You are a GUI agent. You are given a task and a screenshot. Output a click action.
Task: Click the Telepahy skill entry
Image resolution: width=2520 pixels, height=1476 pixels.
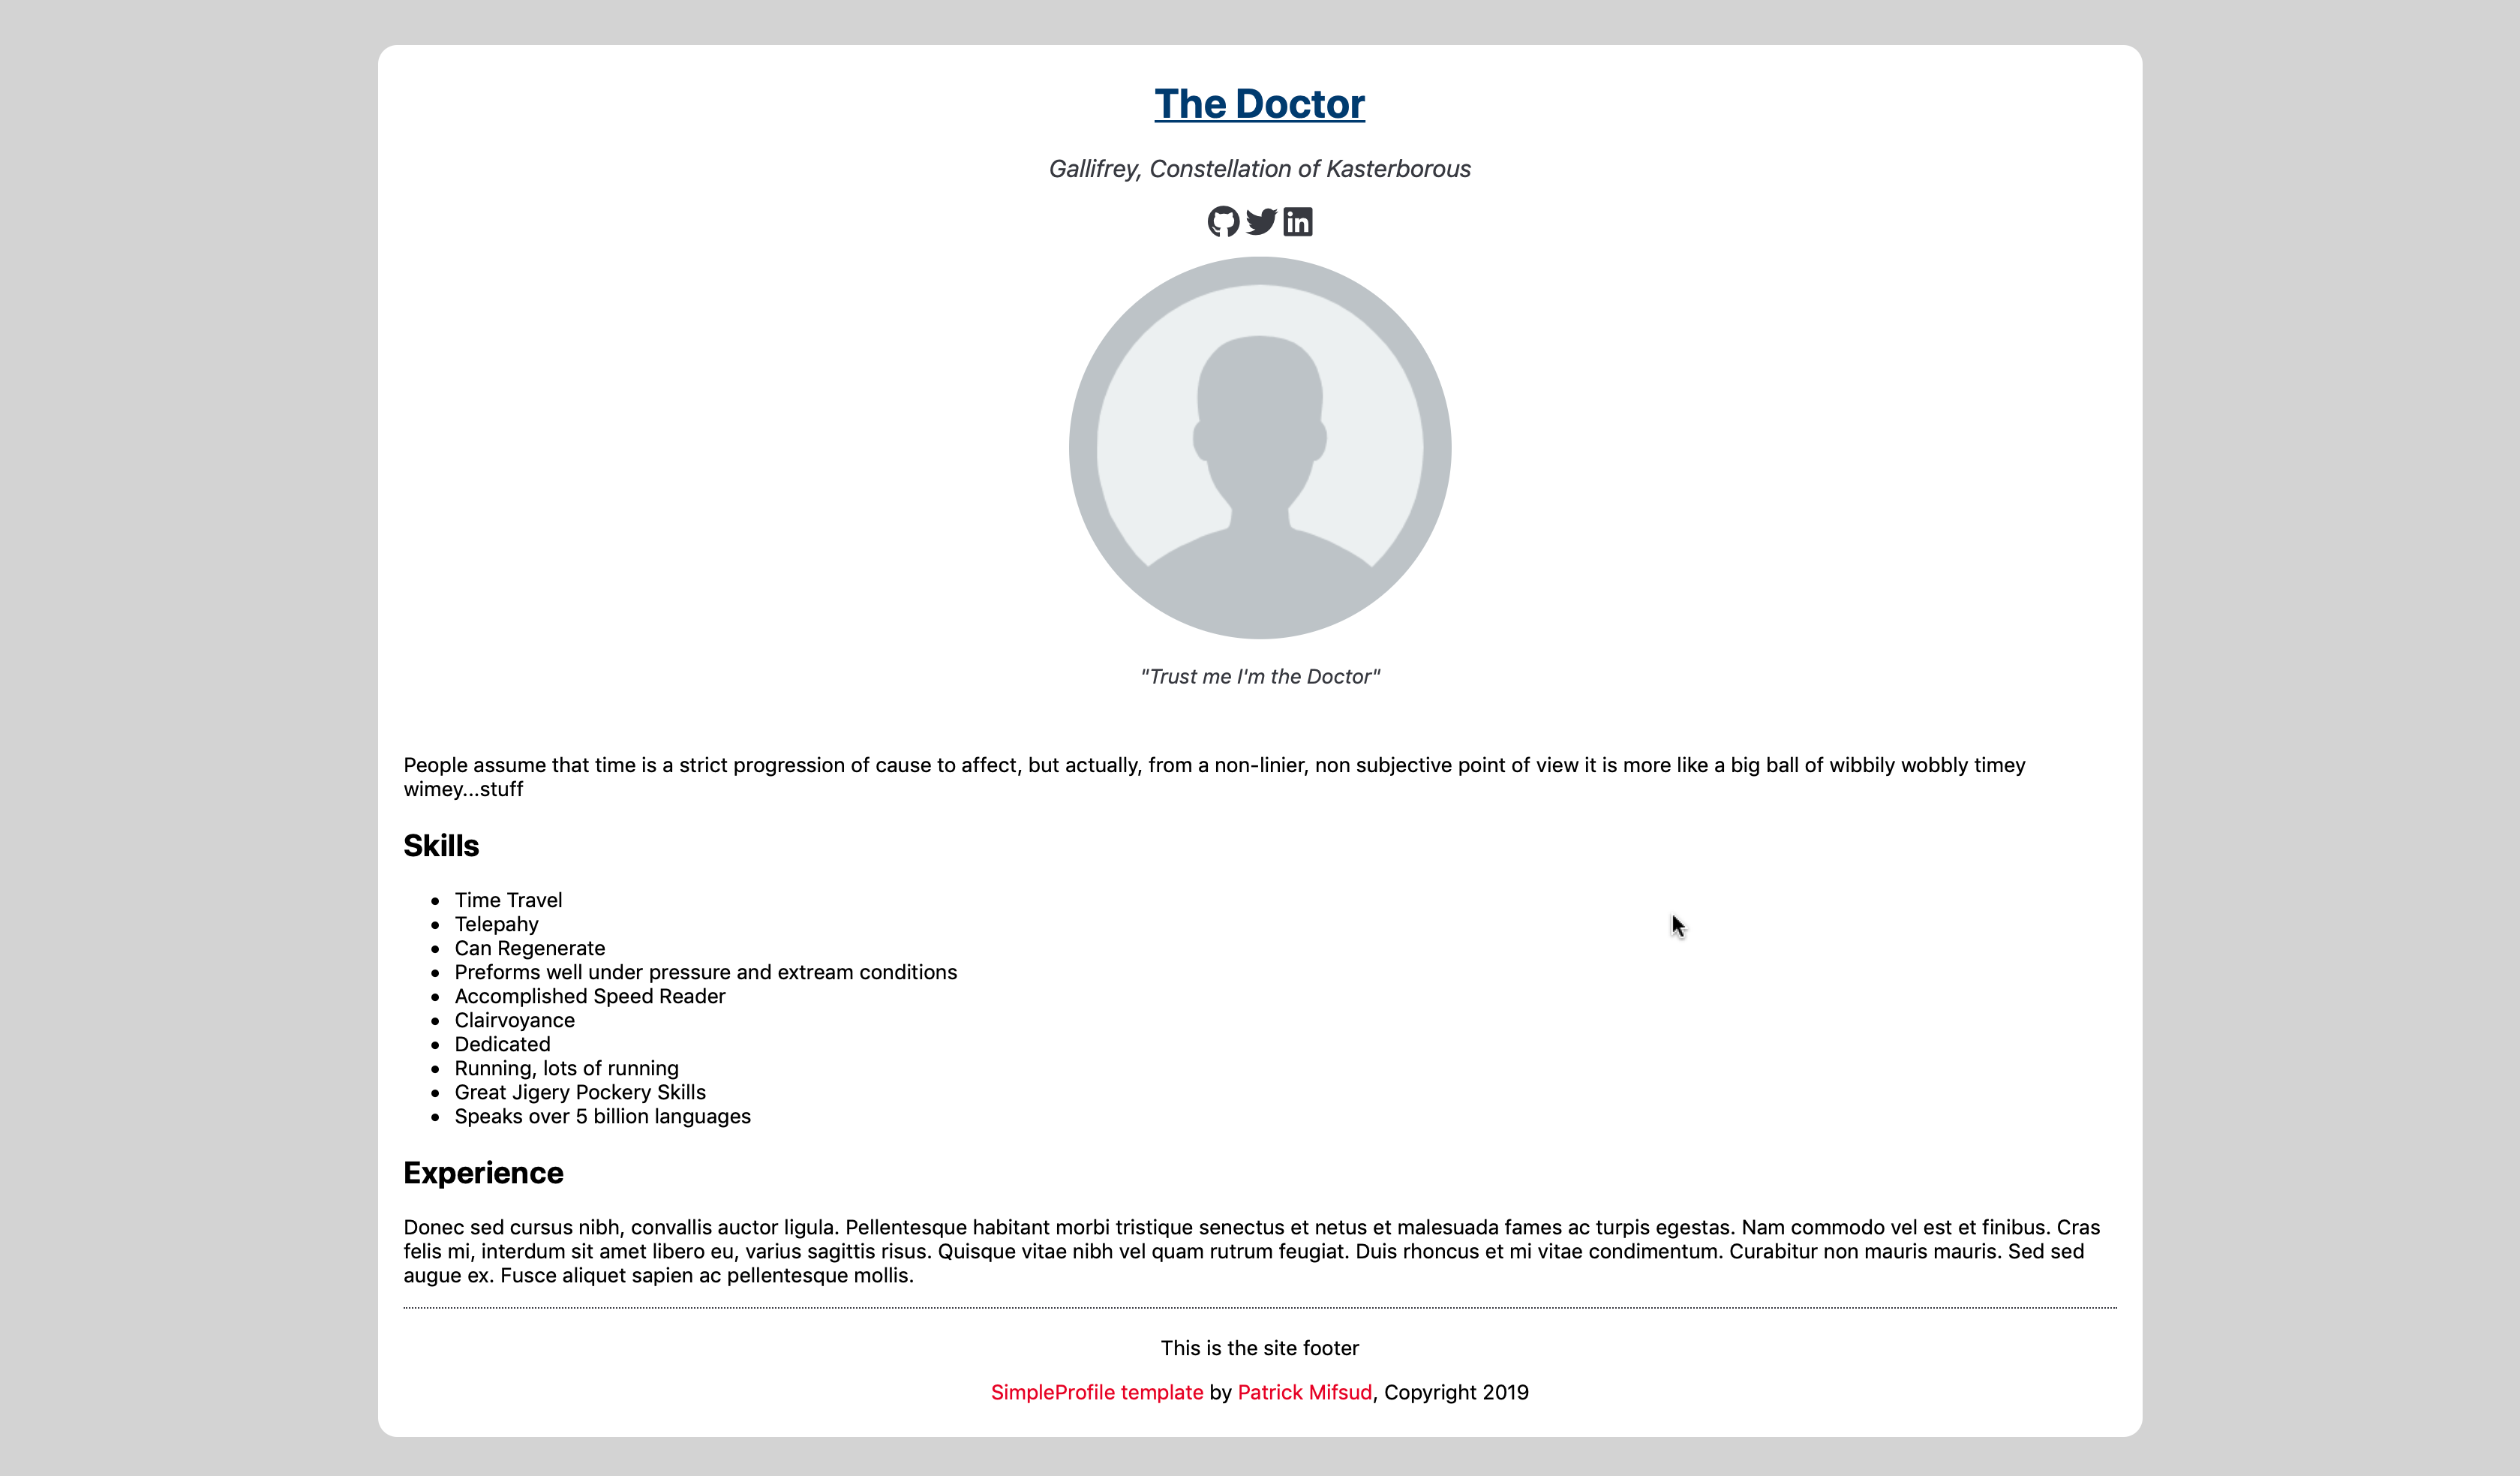pos(496,924)
